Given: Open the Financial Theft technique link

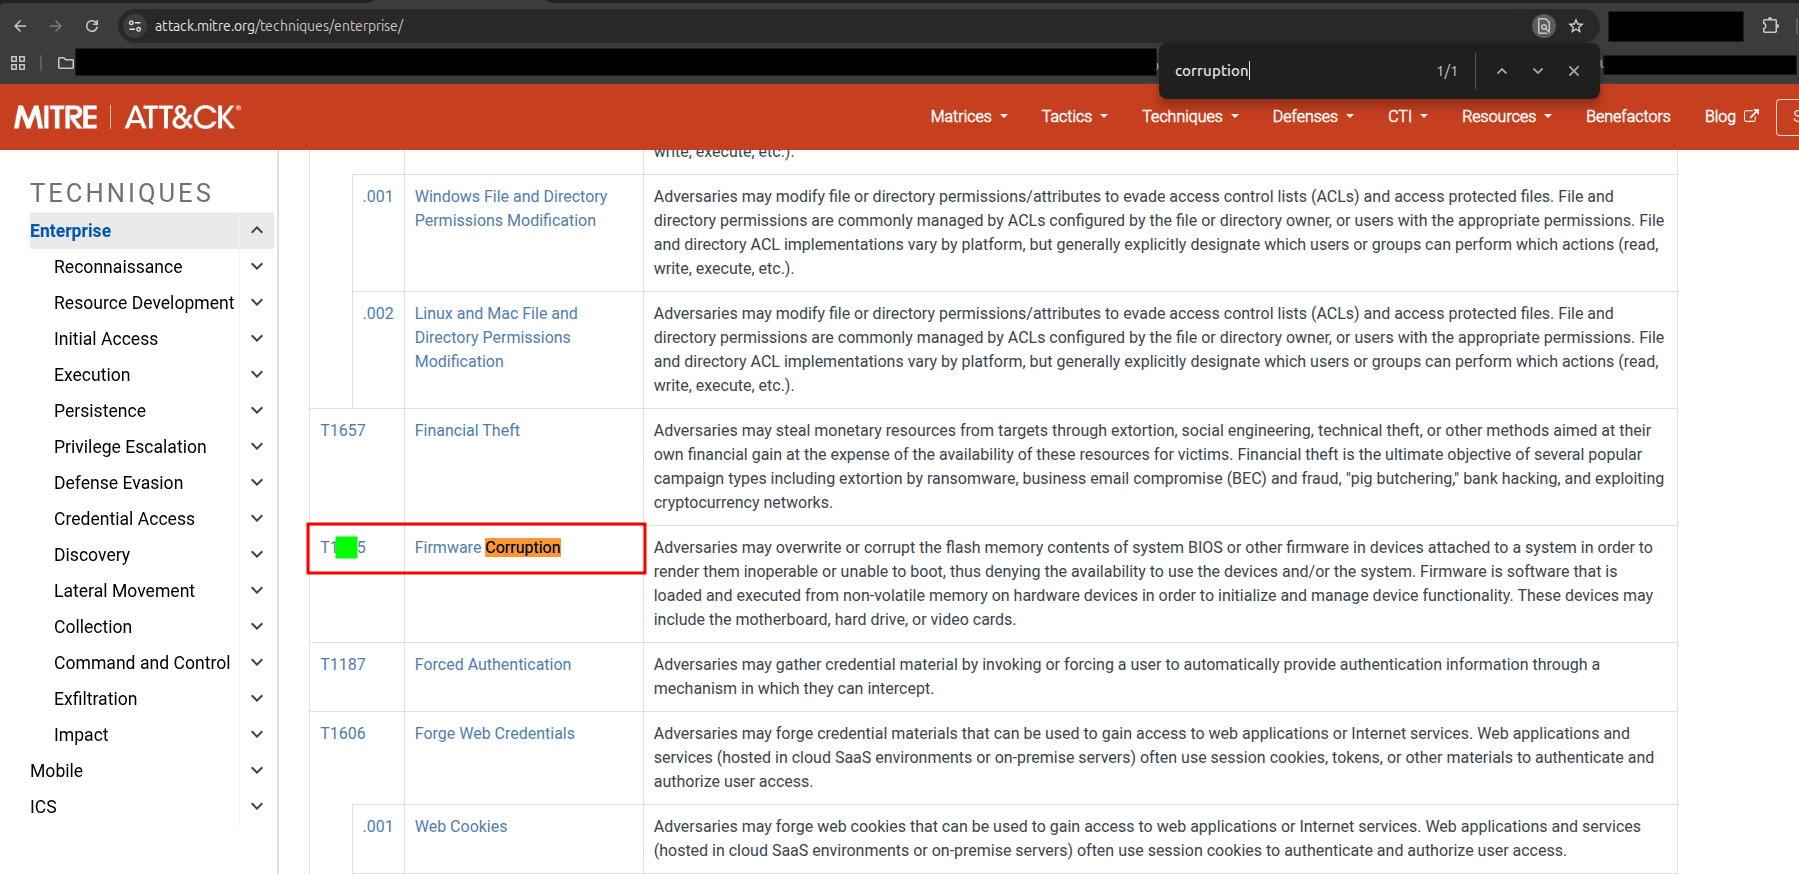Looking at the screenshot, I should [x=467, y=431].
